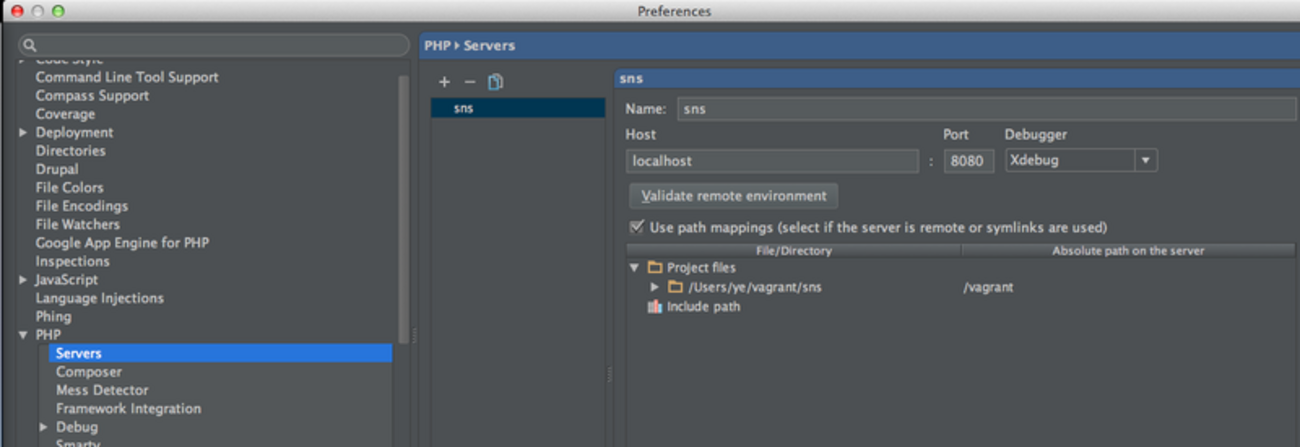Remove the selected server with minus icon
This screenshot has width=1300, height=447.
(470, 82)
